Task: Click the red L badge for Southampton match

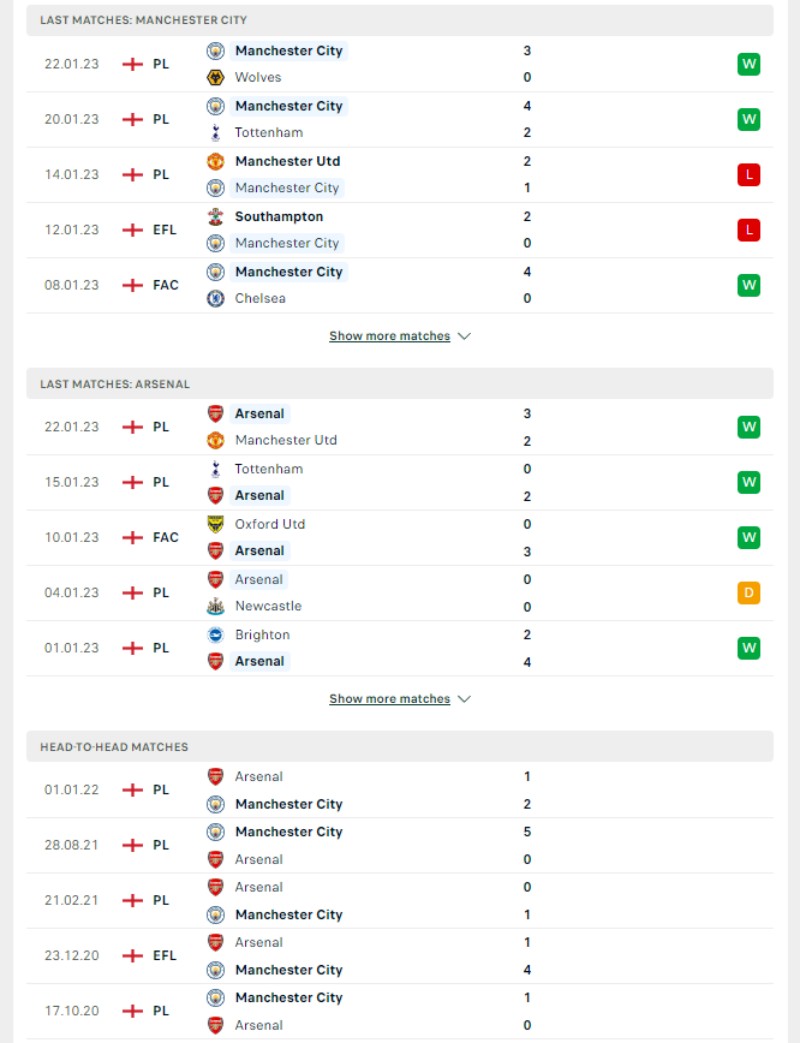Action: 749,230
